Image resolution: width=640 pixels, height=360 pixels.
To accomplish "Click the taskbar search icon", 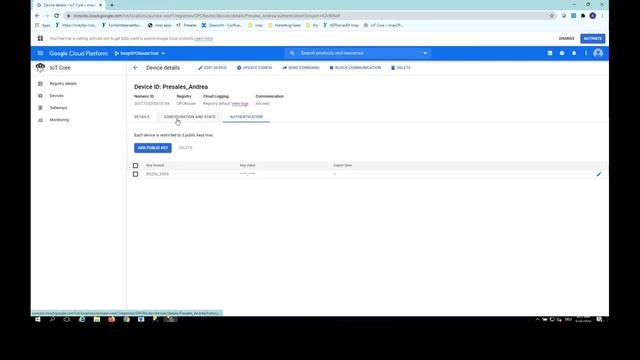I will [x=52, y=320].
